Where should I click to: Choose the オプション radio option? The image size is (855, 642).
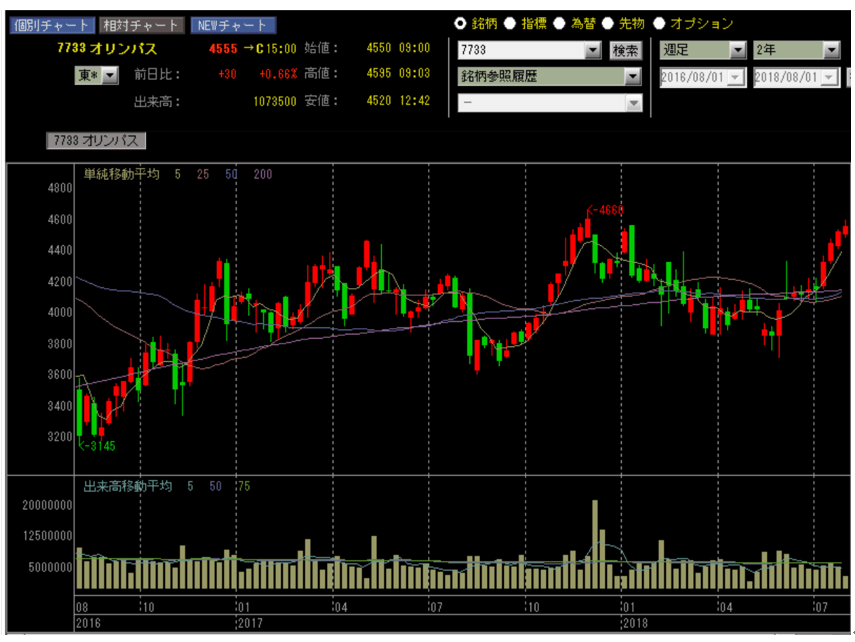tap(659, 23)
